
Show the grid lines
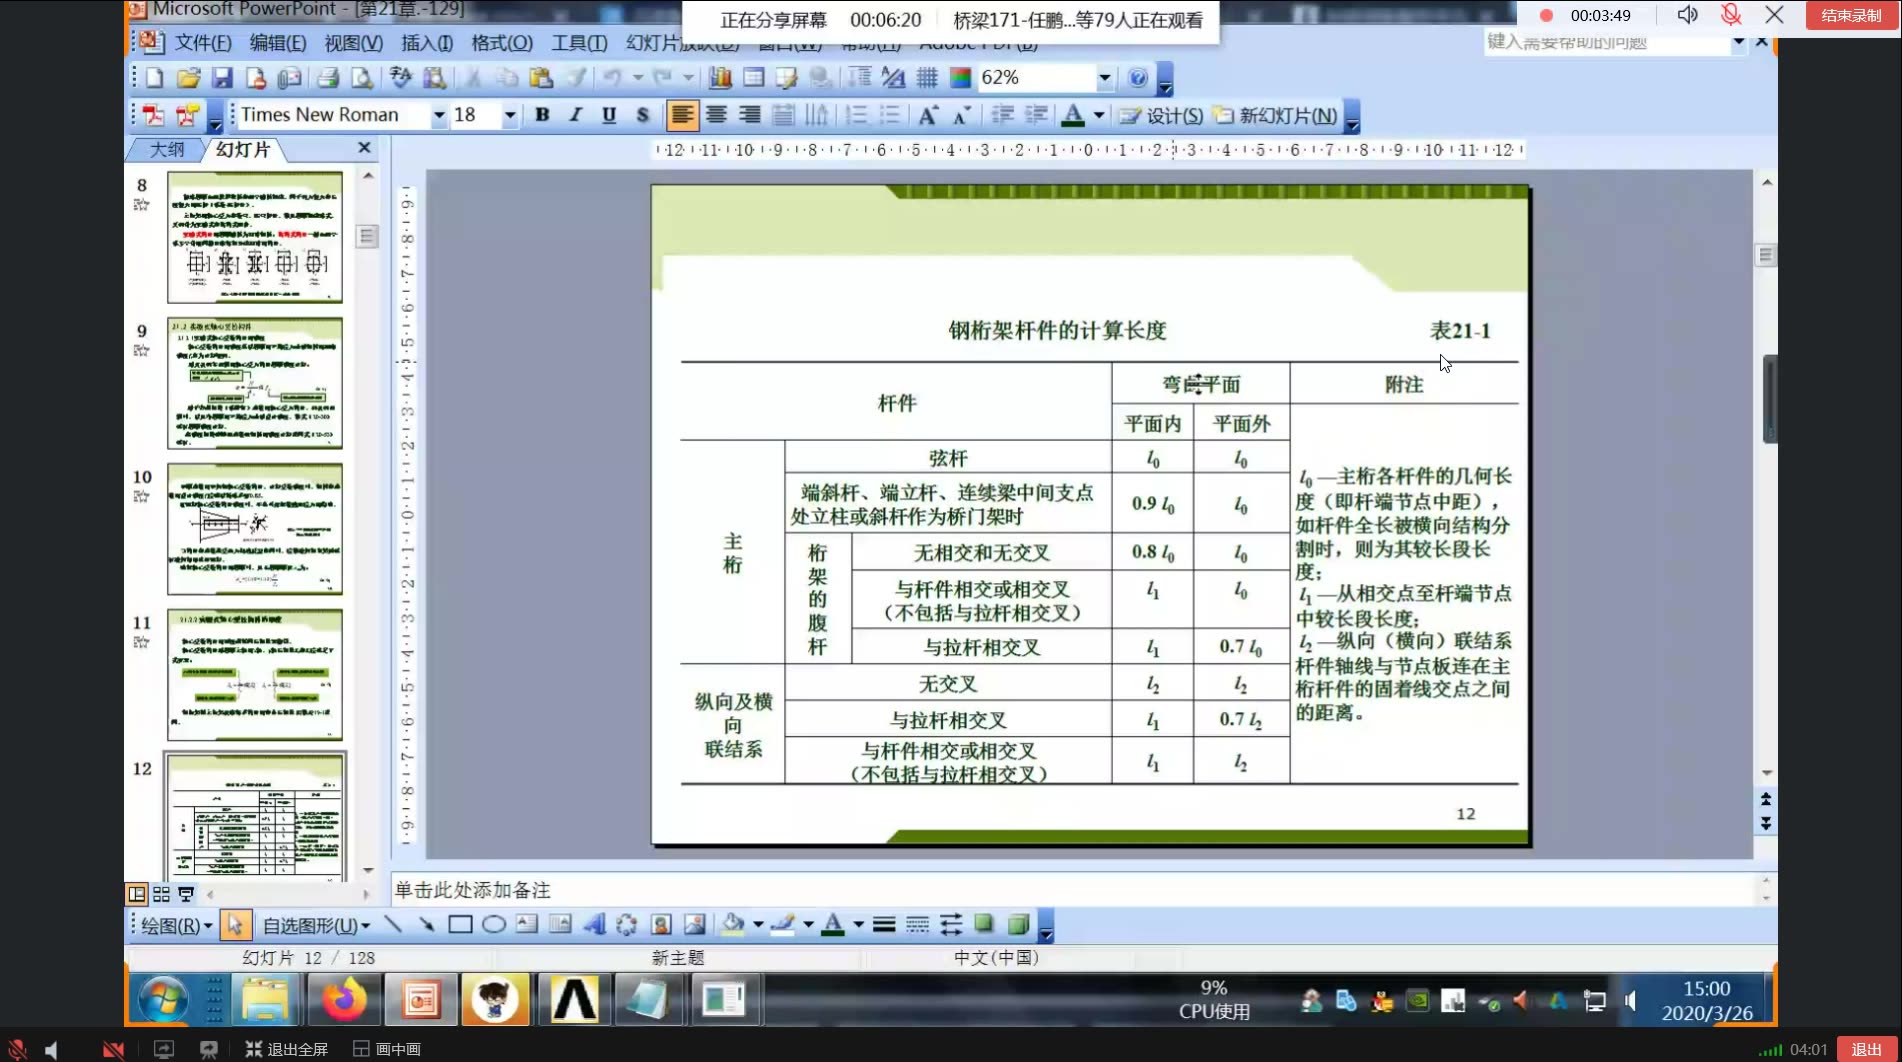[x=927, y=78]
